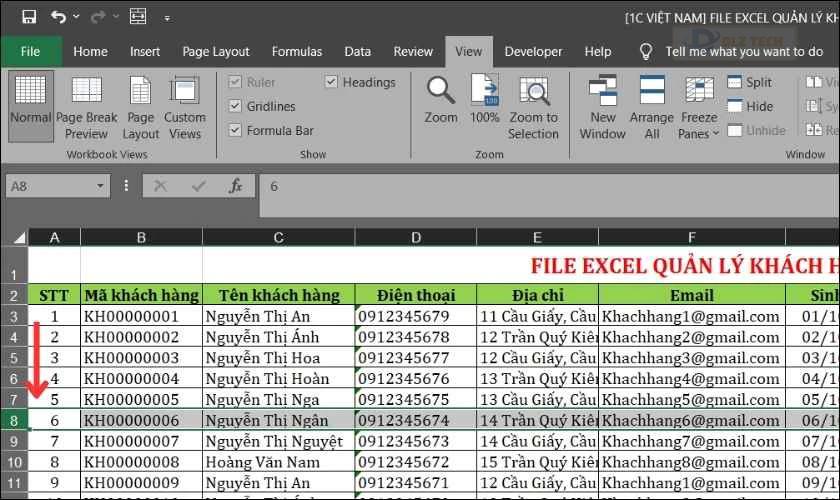Switch to the Formulas tab

coord(297,51)
